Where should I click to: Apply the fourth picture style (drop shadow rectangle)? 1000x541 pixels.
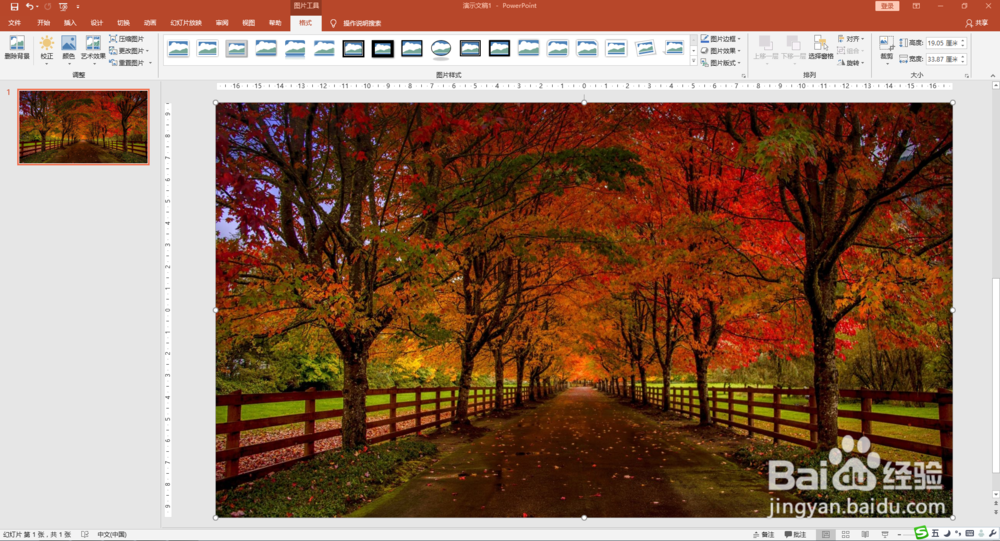pyautogui.click(x=266, y=48)
